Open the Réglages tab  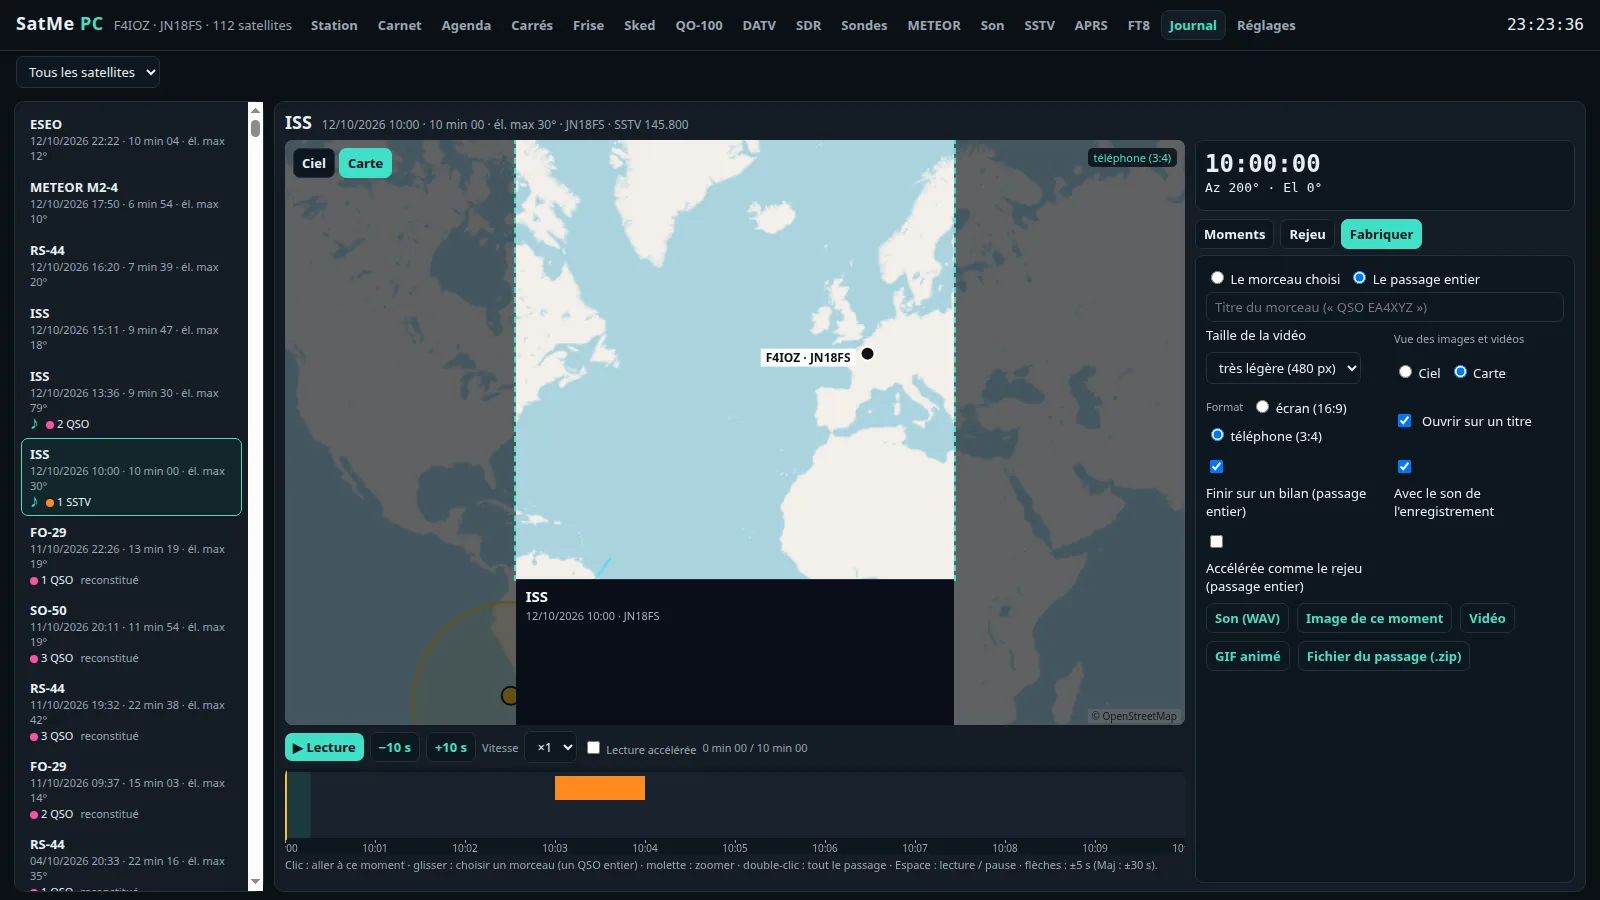1266,25
